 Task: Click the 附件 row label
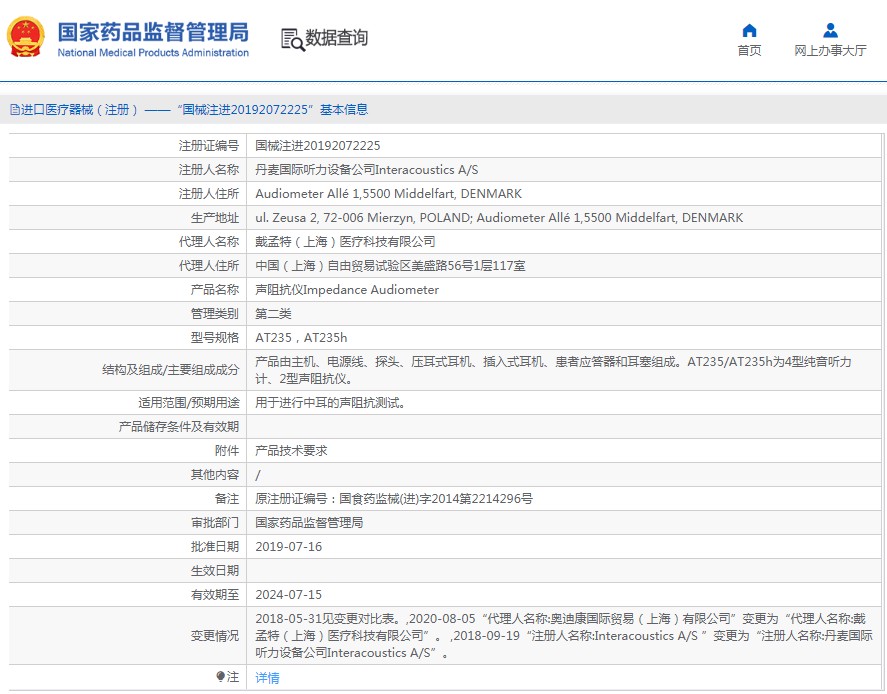(227, 451)
